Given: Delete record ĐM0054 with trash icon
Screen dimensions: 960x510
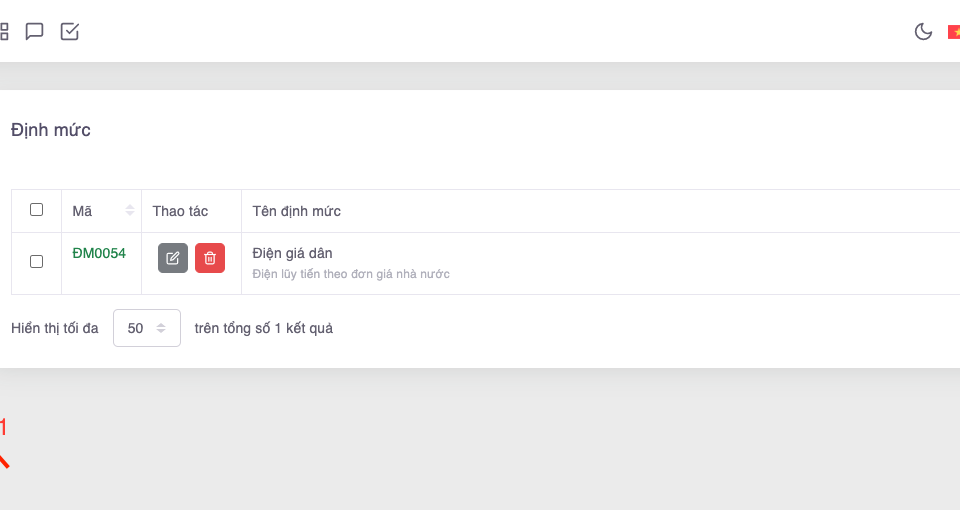Looking at the screenshot, I should (x=210, y=258).
